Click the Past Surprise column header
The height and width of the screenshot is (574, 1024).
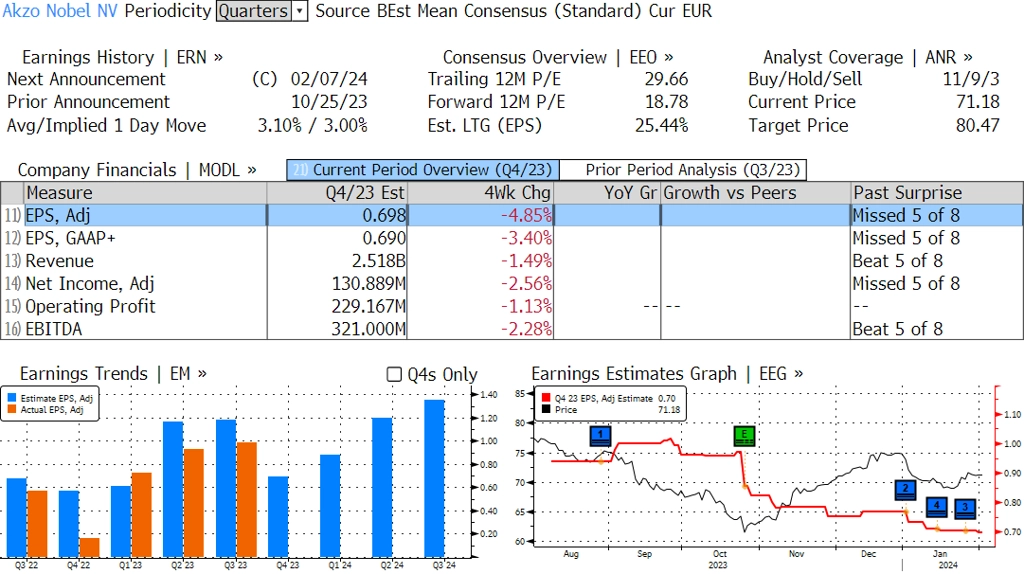point(936,193)
